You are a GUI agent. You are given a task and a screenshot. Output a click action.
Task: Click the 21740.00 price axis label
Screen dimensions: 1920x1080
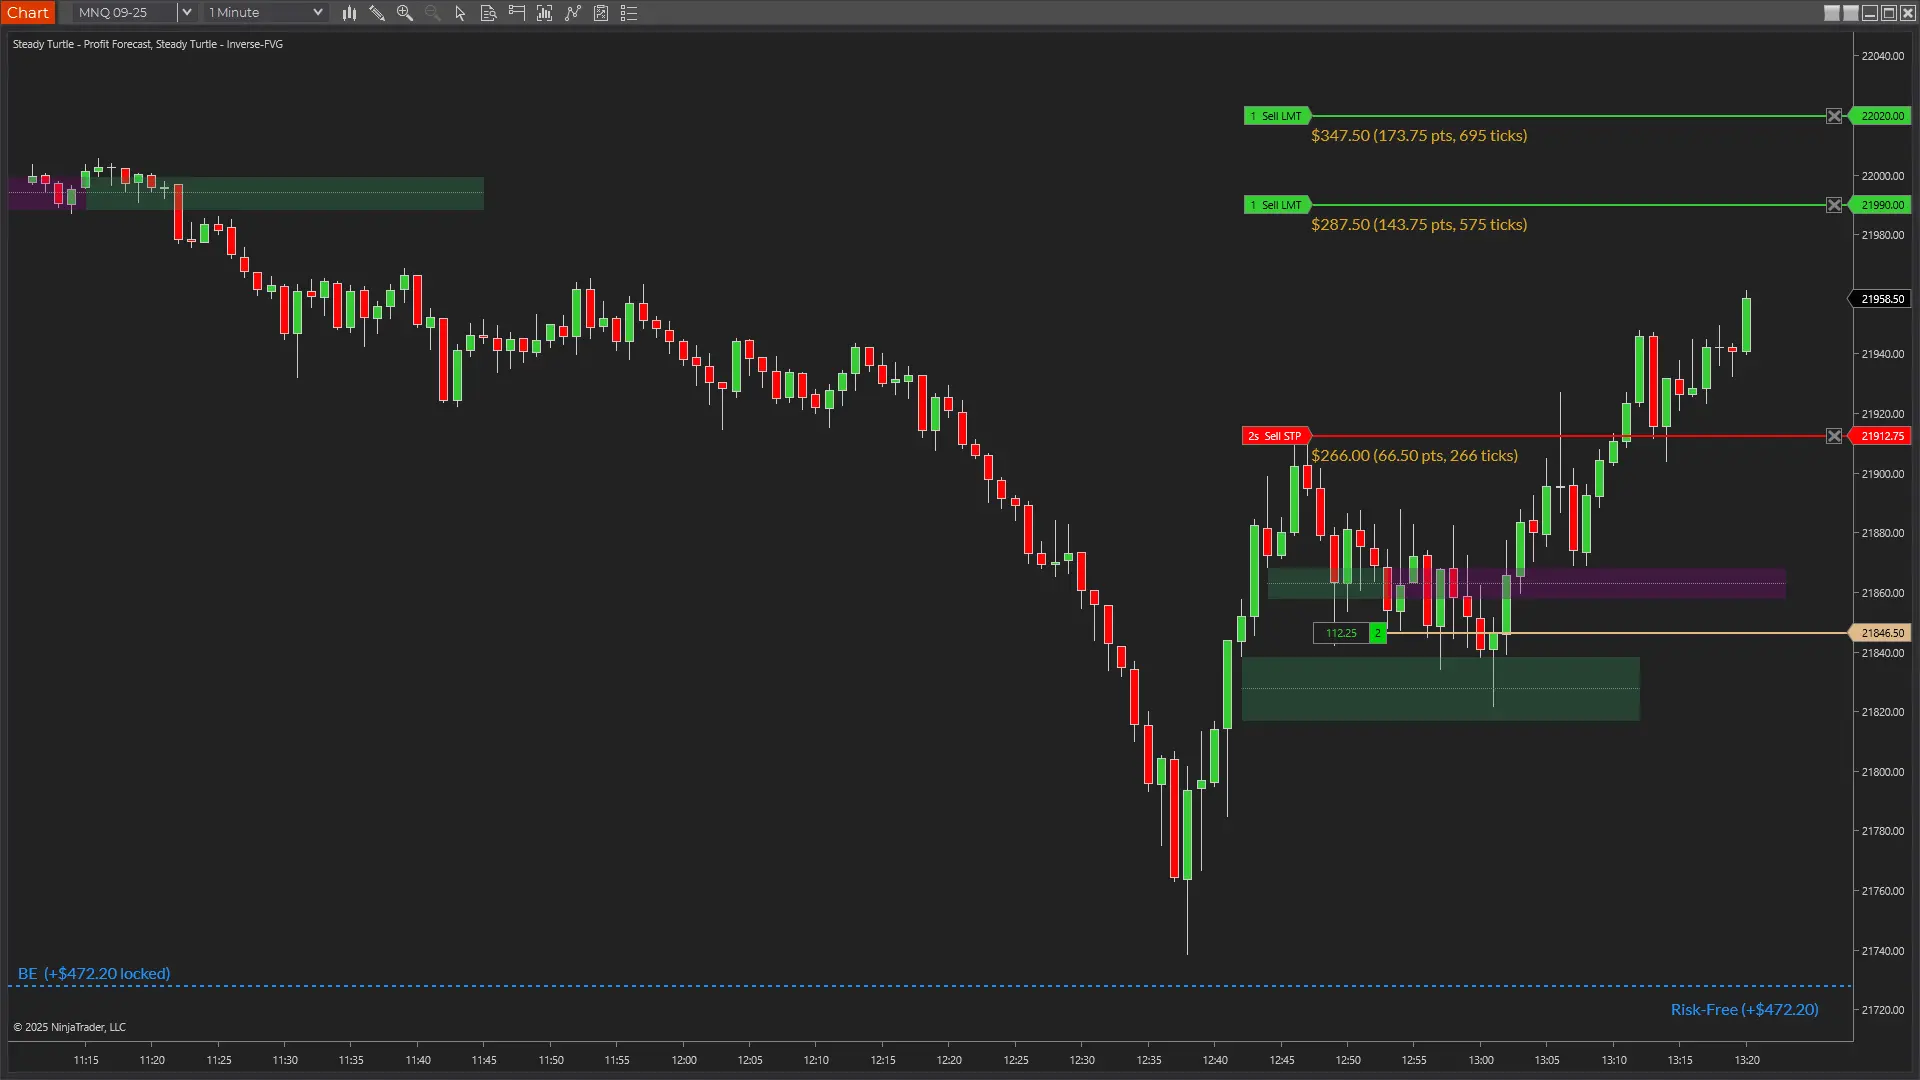tap(1882, 951)
